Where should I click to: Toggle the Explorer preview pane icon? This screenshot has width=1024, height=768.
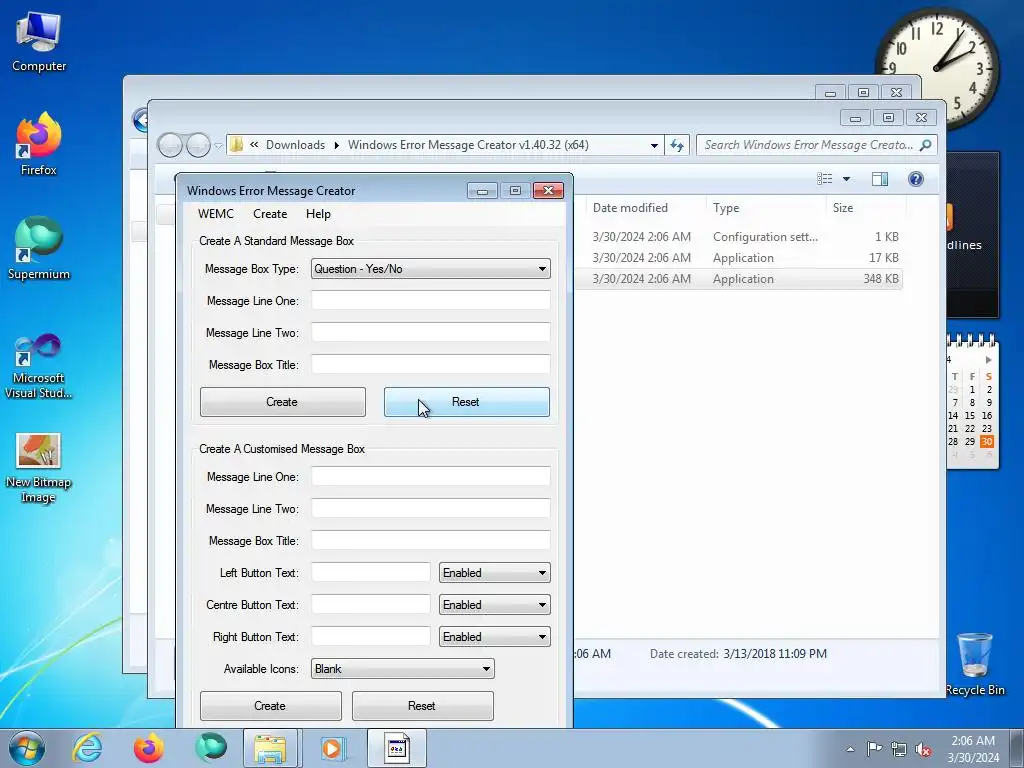[x=880, y=179]
